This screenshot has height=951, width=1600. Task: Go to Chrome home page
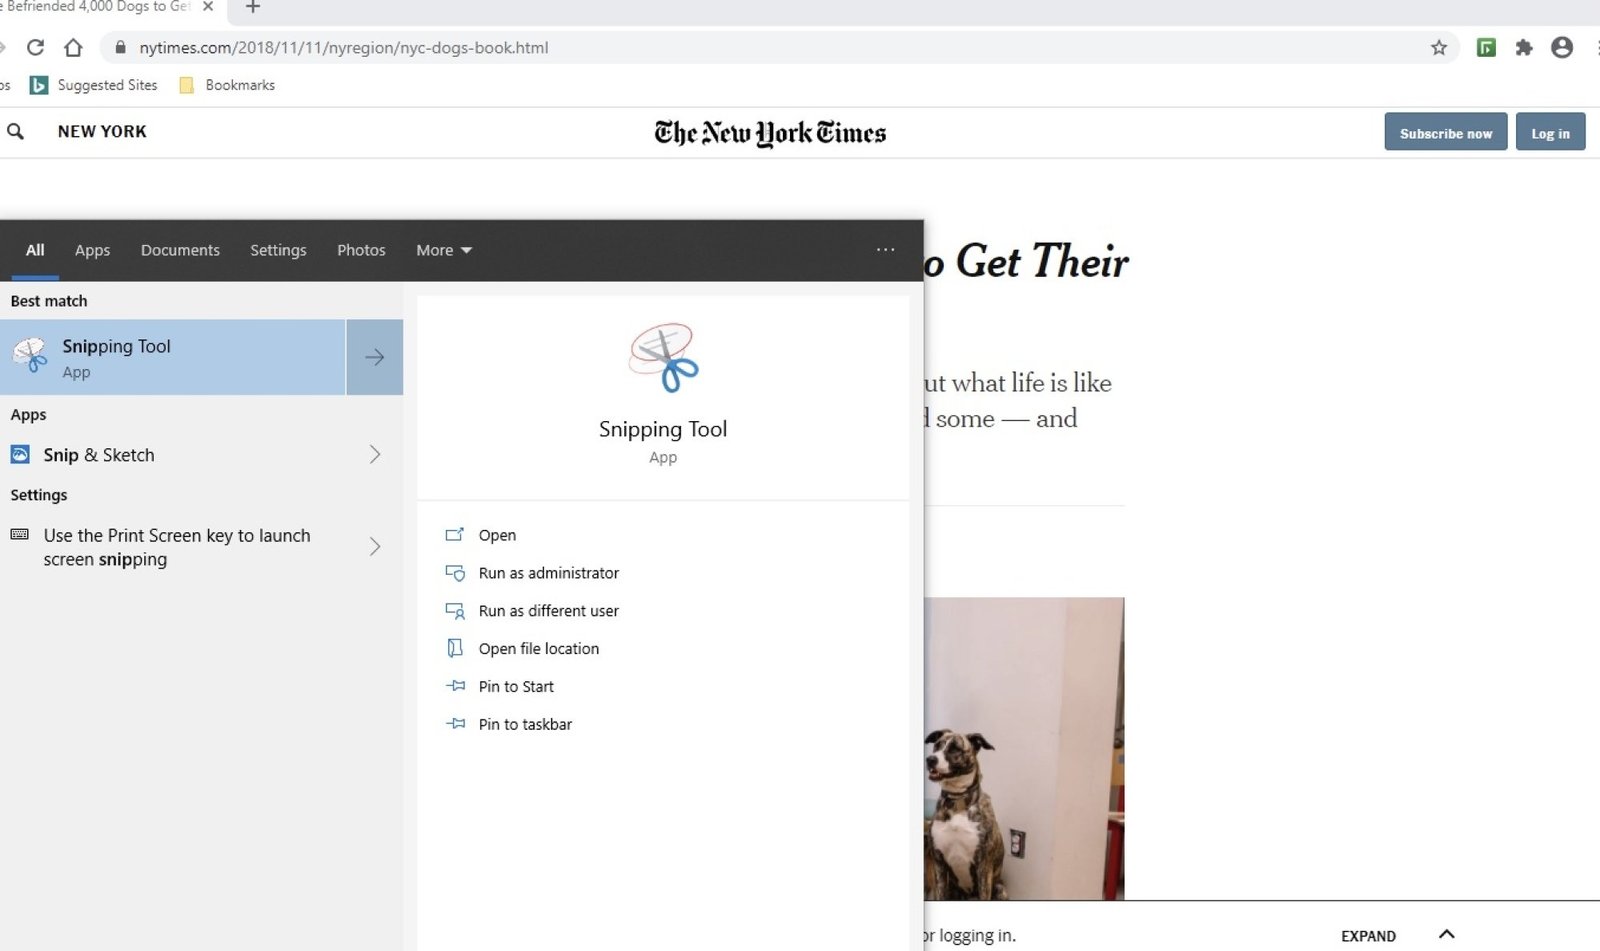73,47
